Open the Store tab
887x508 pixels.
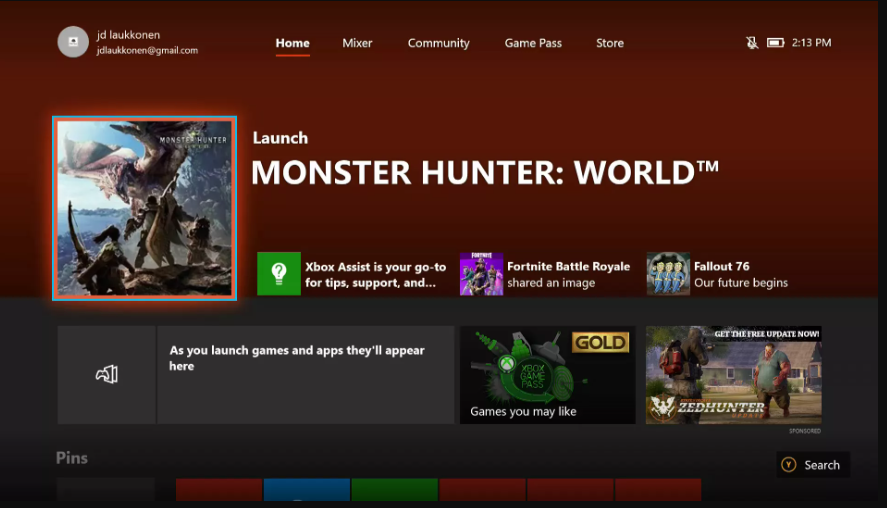[610, 43]
